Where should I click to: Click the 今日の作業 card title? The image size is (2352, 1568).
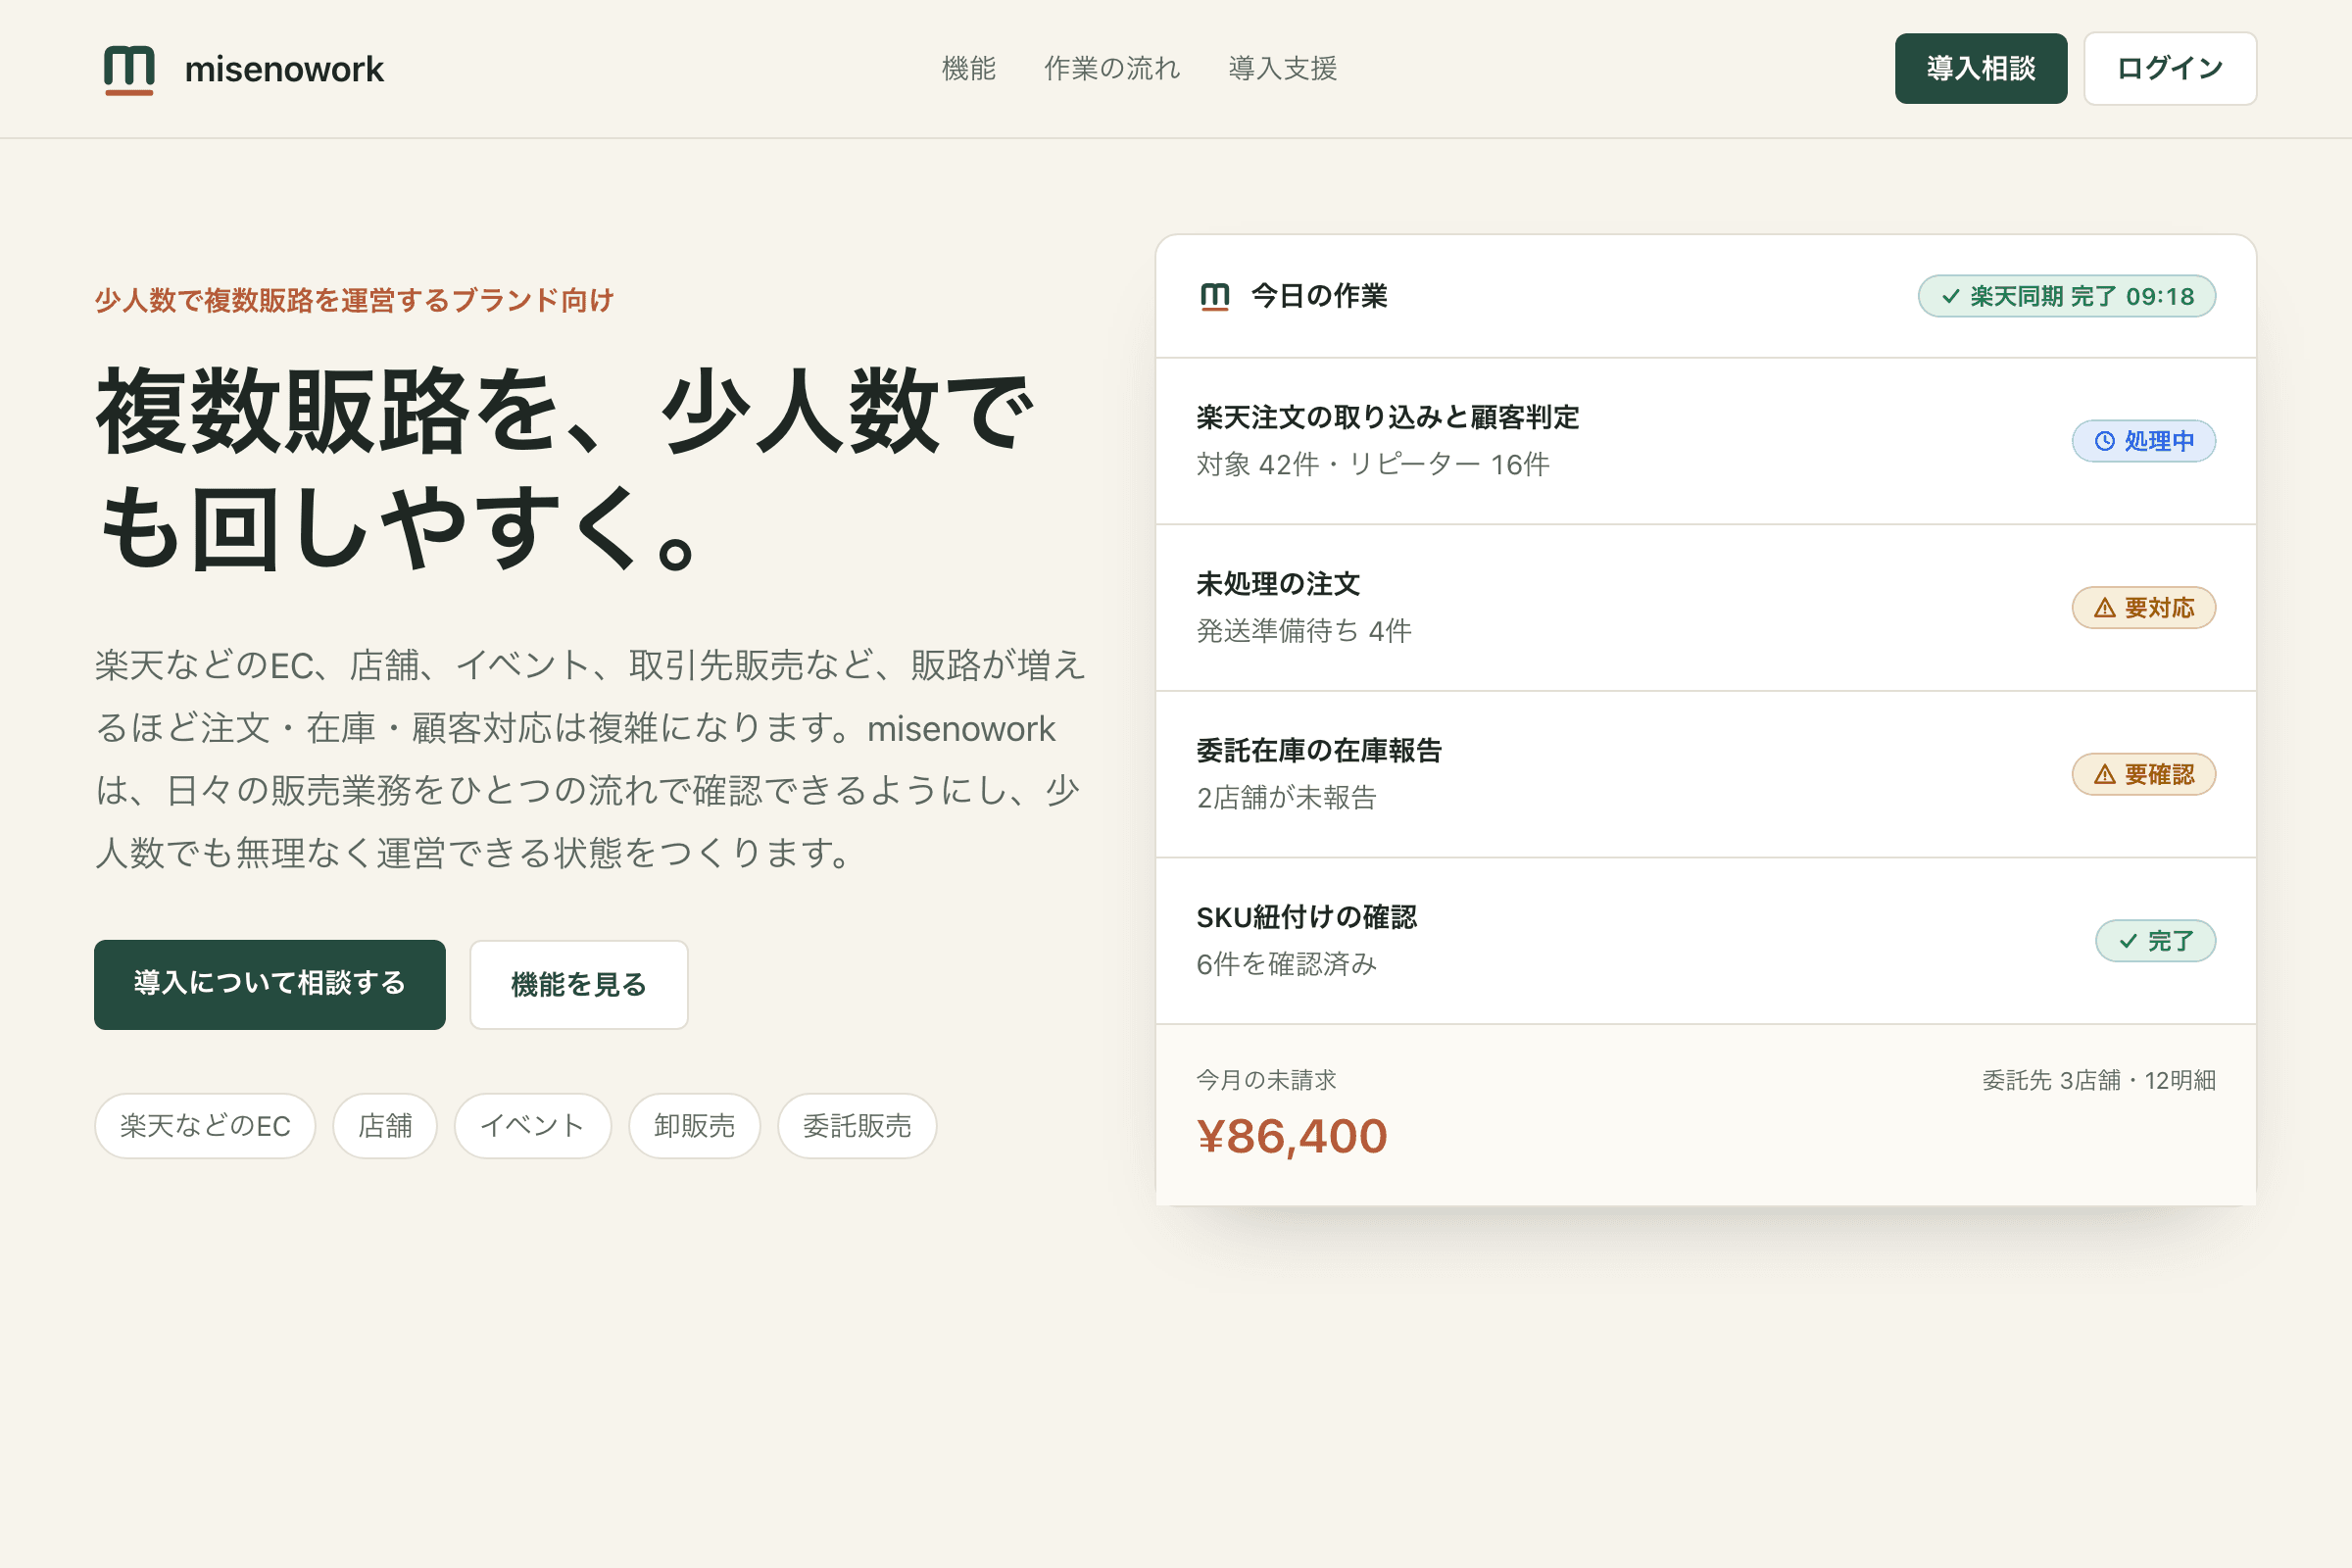click(x=1318, y=296)
